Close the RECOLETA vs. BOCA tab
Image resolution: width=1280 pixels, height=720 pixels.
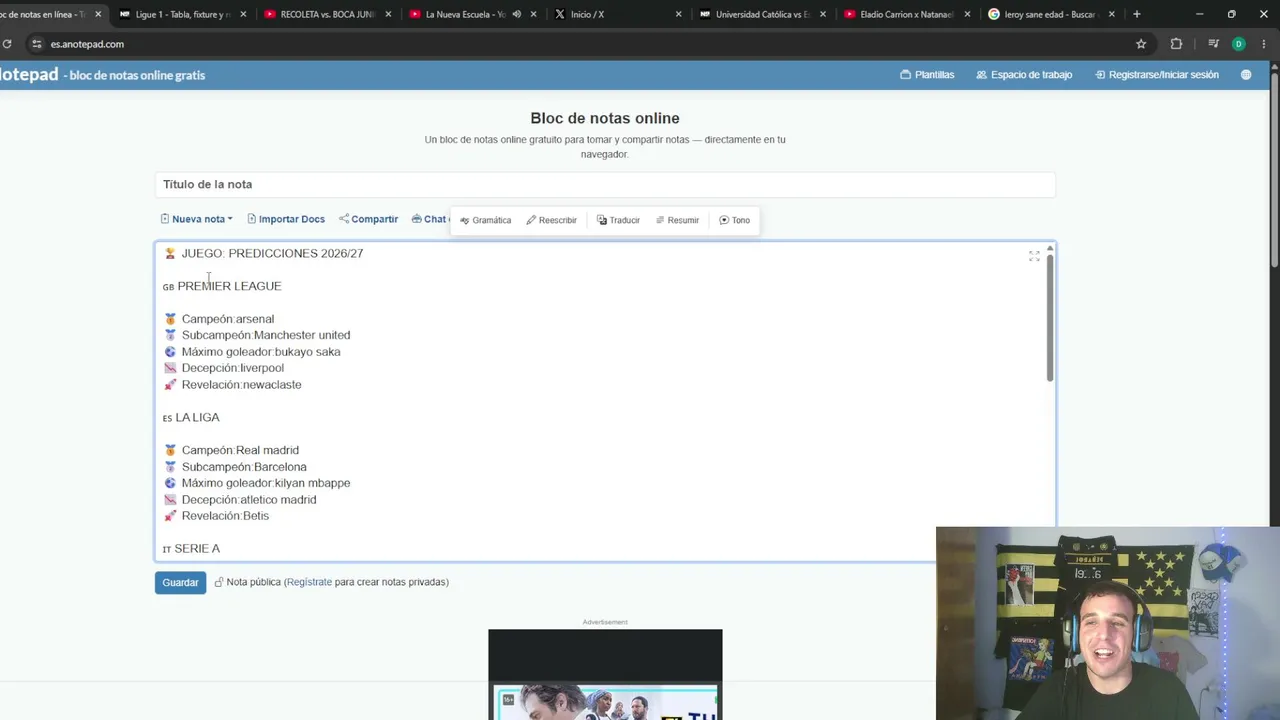tap(388, 14)
